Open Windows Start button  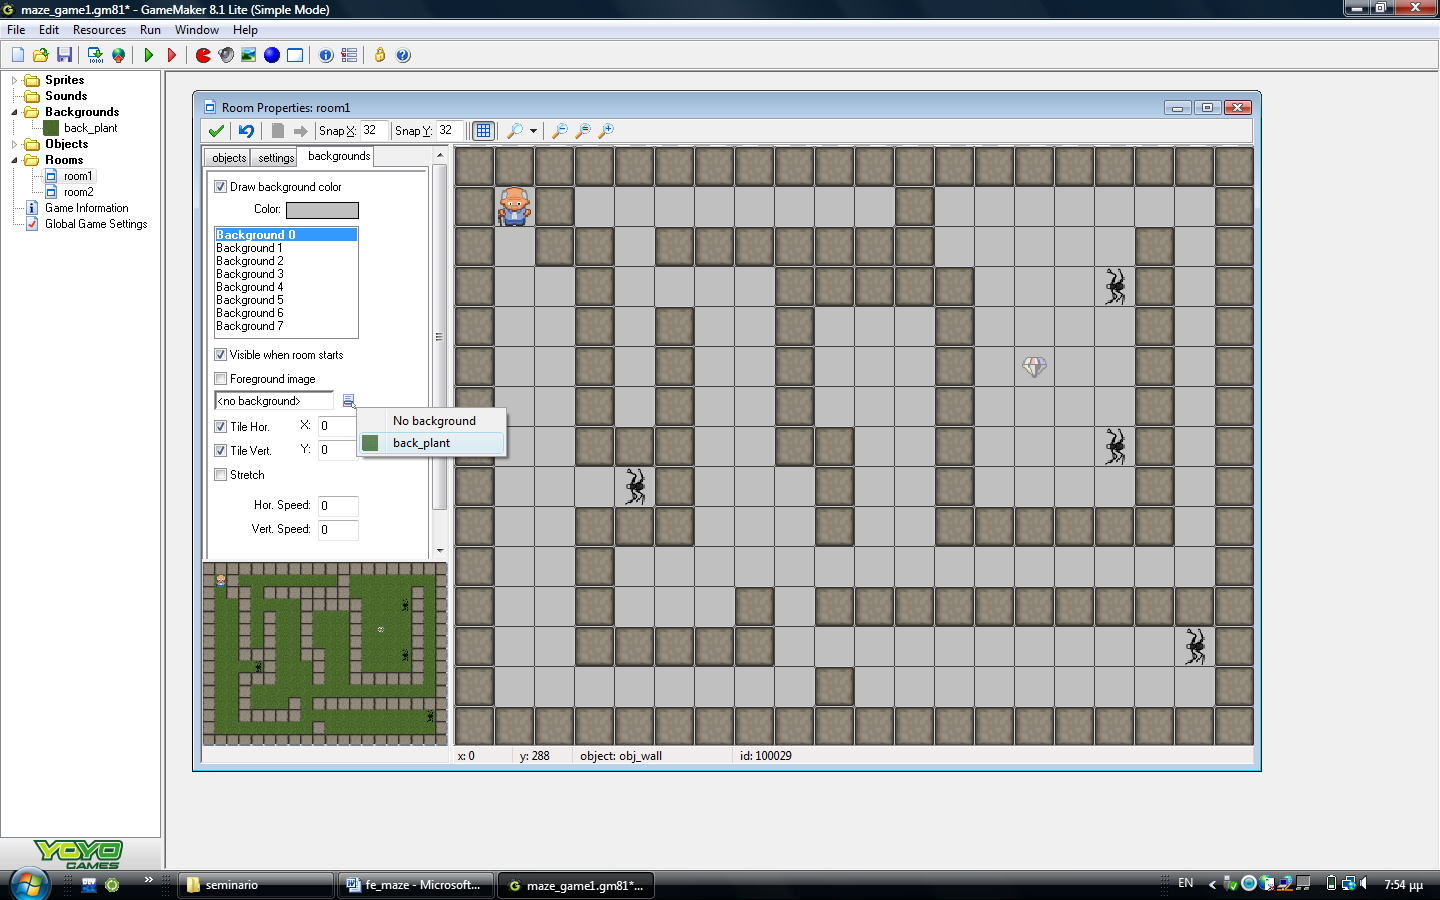(29, 885)
